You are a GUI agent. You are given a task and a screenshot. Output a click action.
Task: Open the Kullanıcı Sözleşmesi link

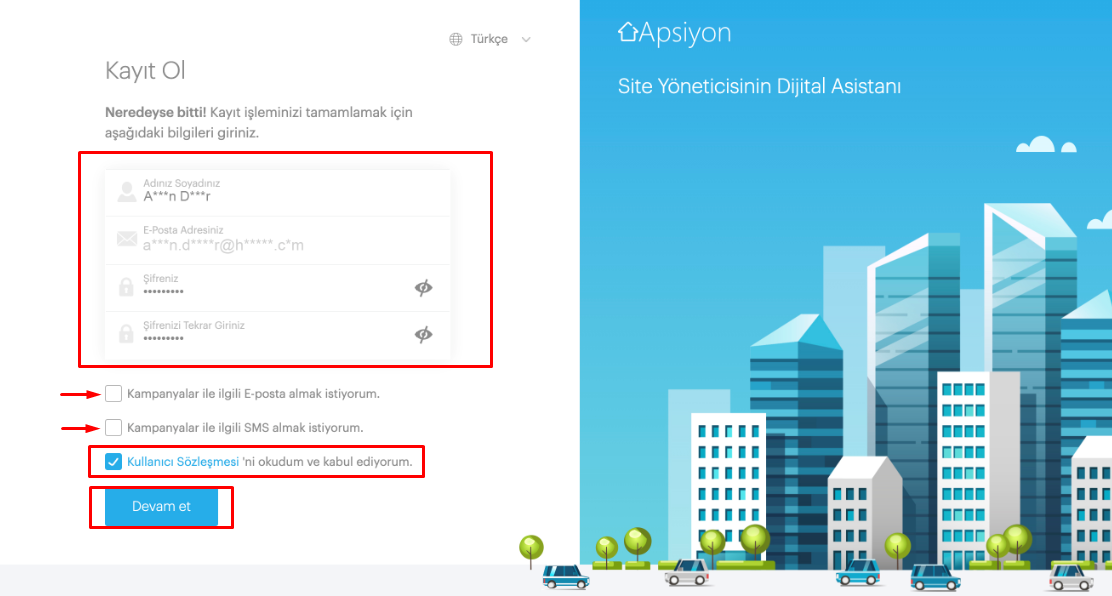click(183, 462)
